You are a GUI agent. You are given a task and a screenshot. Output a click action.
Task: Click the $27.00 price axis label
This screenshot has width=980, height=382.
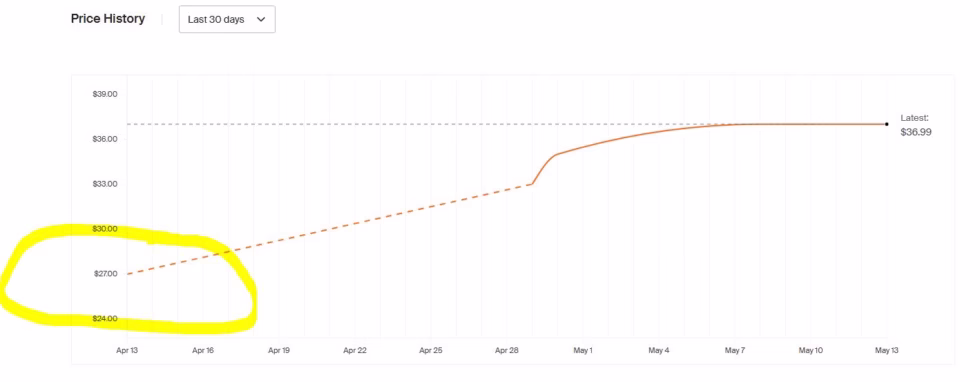point(105,274)
